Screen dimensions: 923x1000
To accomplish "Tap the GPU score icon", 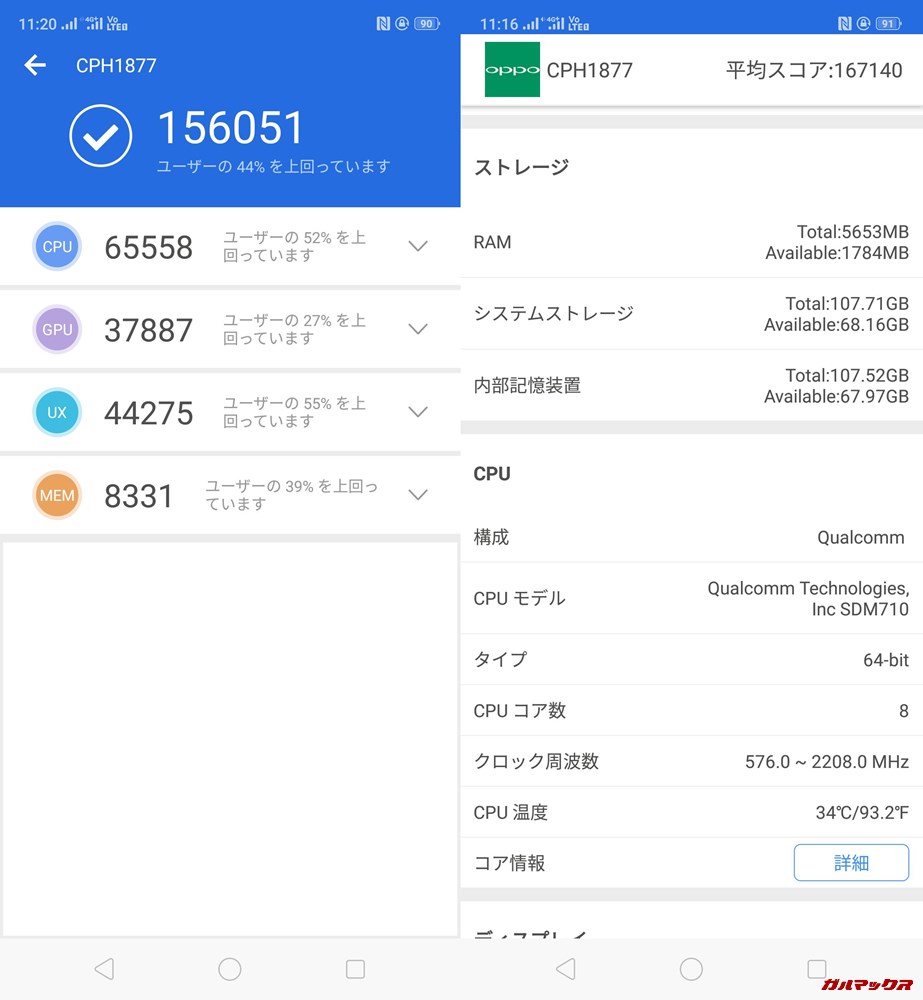I will tap(57, 329).
